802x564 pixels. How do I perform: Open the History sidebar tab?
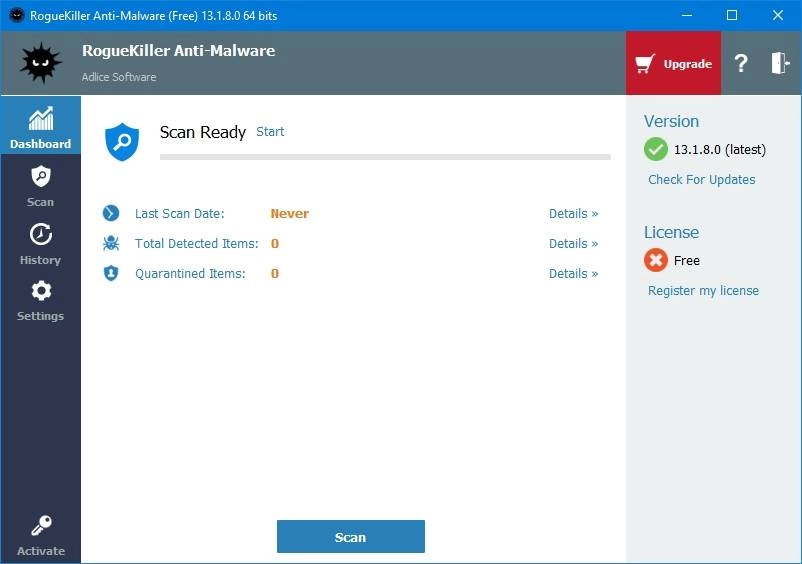coord(40,244)
